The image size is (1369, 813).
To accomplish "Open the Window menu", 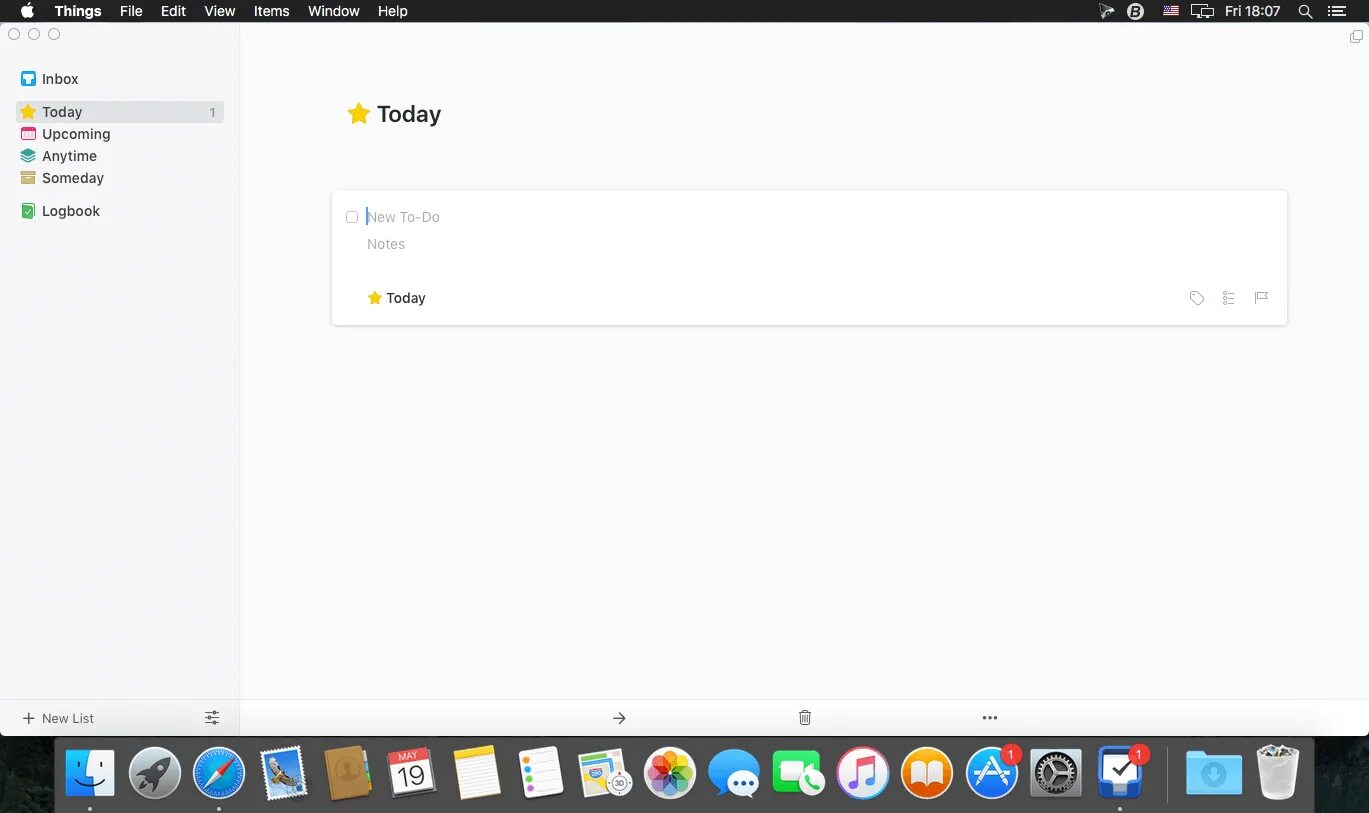I will [x=333, y=11].
